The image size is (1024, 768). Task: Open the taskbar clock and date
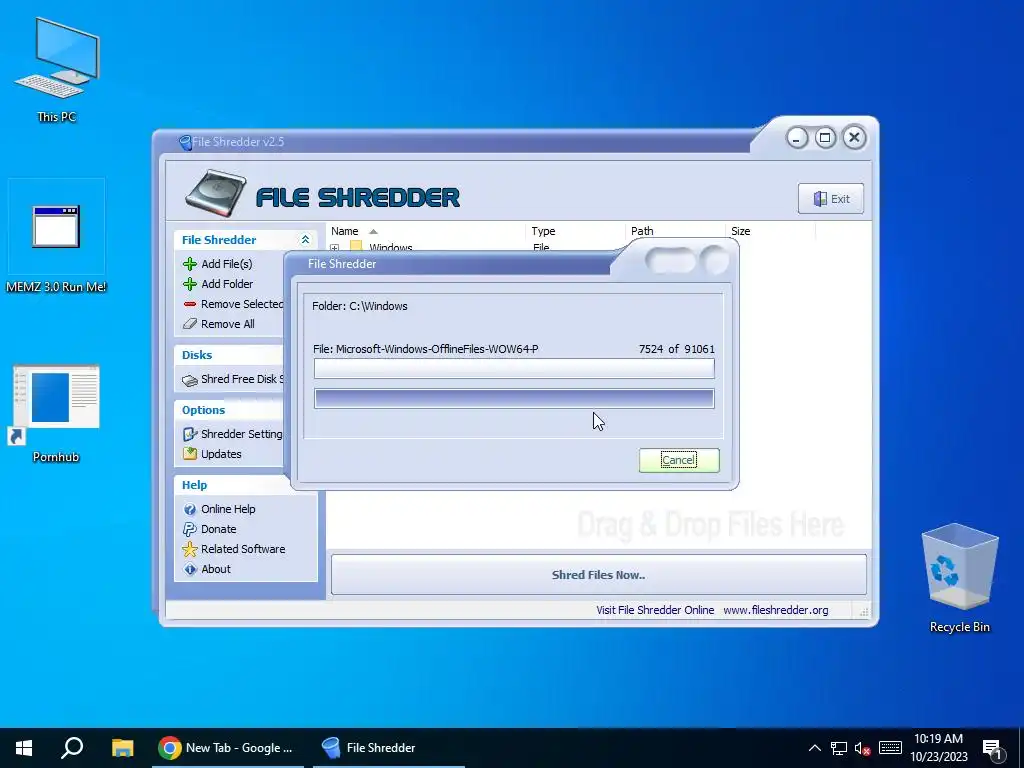pyautogui.click(x=938, y=748)
